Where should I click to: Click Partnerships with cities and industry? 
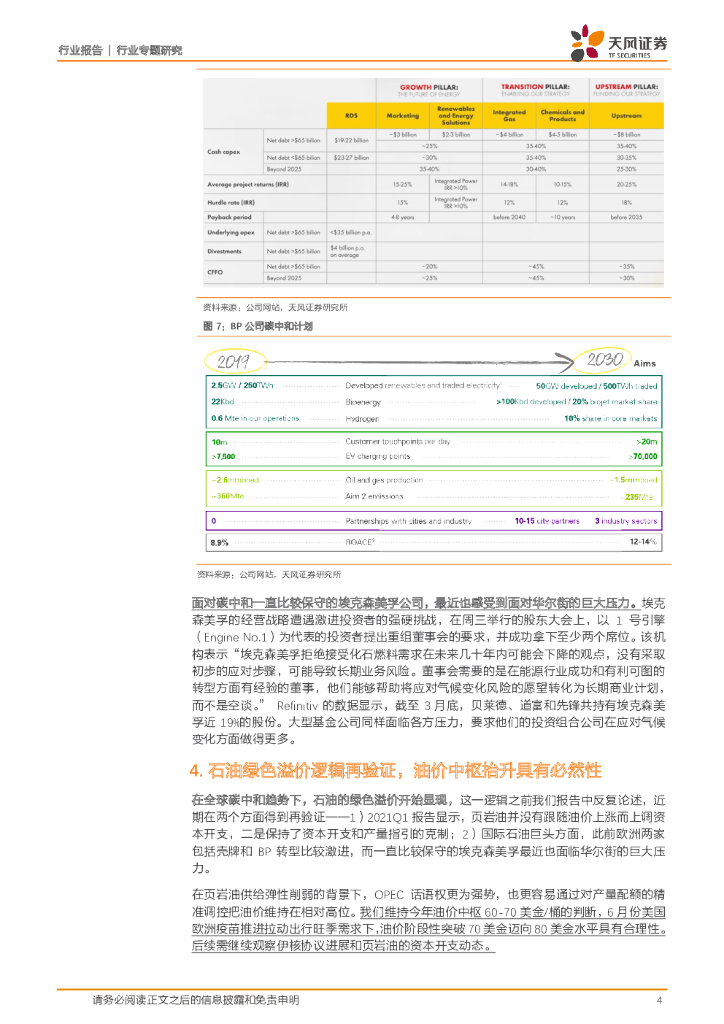coord(408,521)
